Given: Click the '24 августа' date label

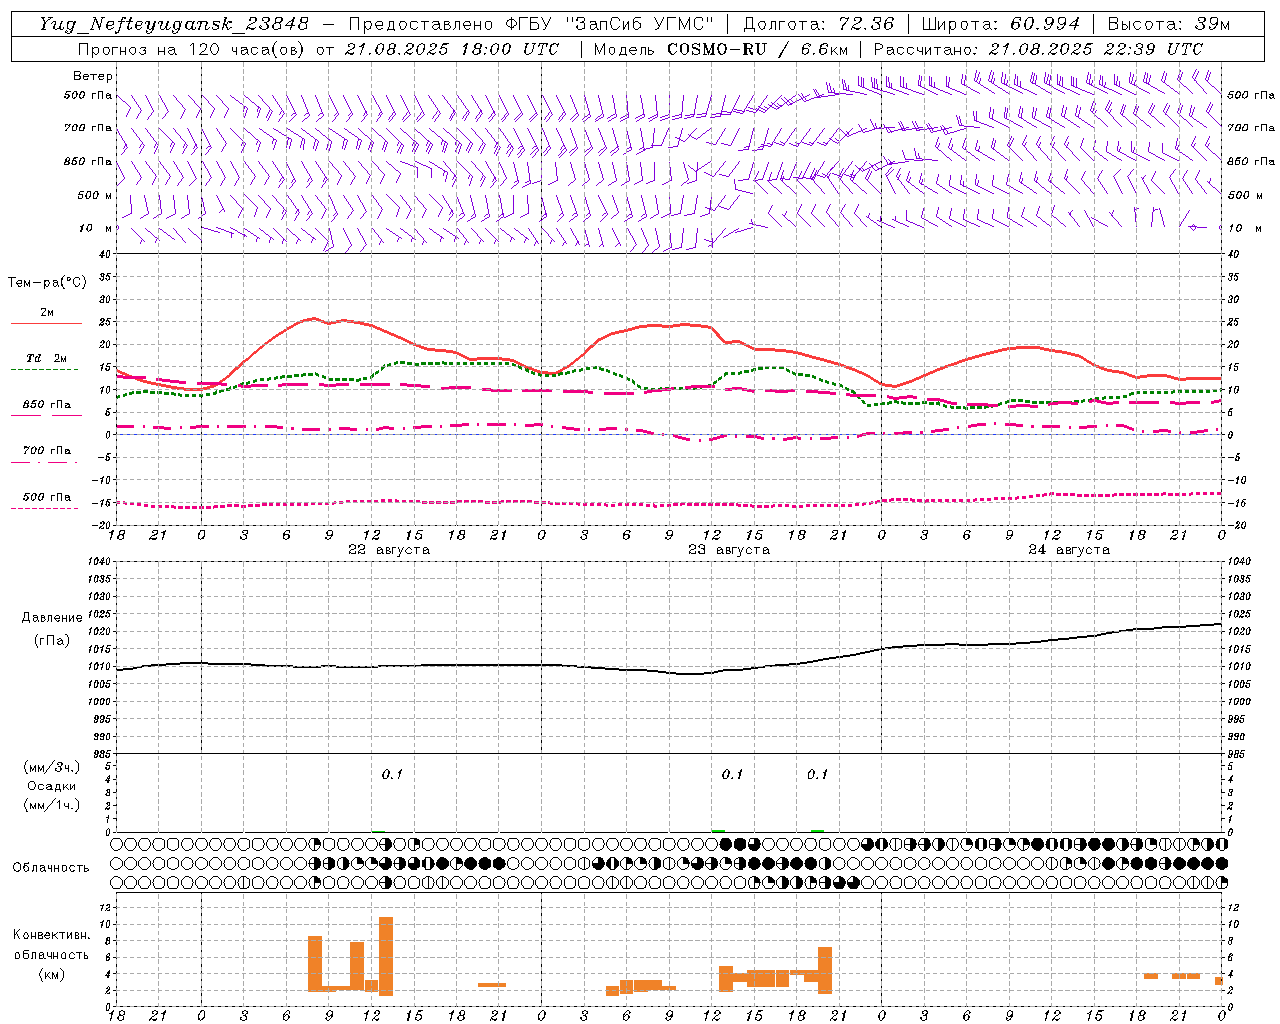Looking at the screenshot, I should tap(1069, 550).
